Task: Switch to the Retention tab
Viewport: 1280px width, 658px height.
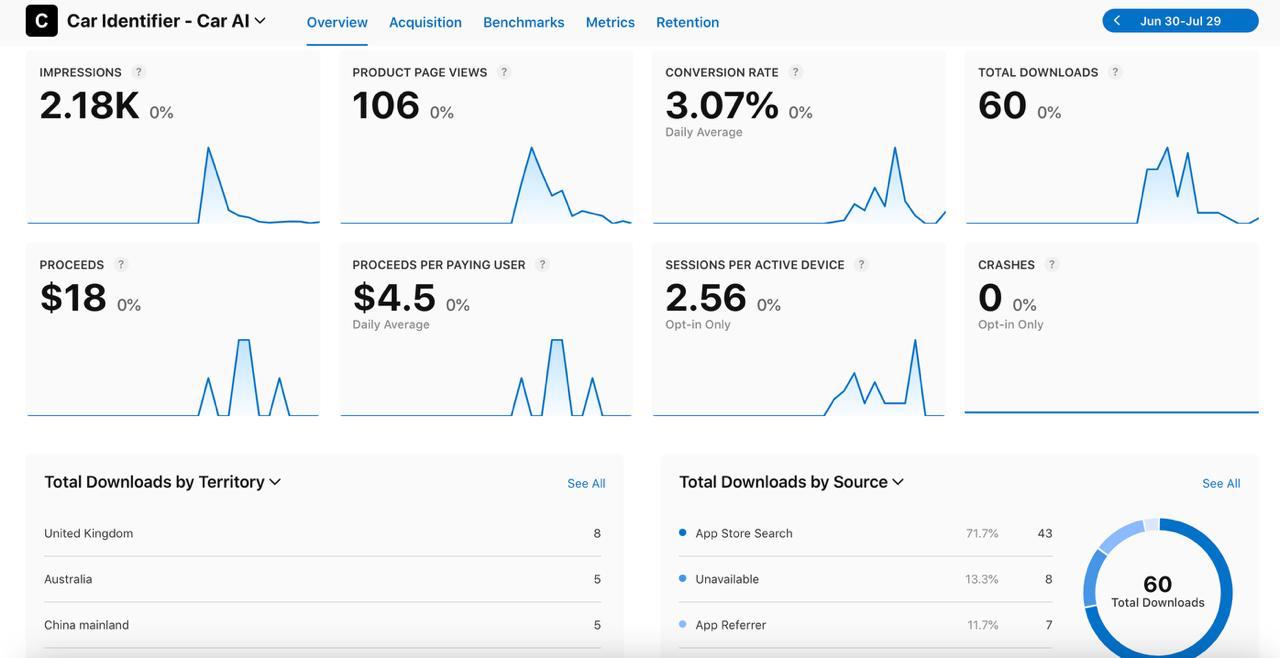Action: pyautogui.click(x=687, y=21)
